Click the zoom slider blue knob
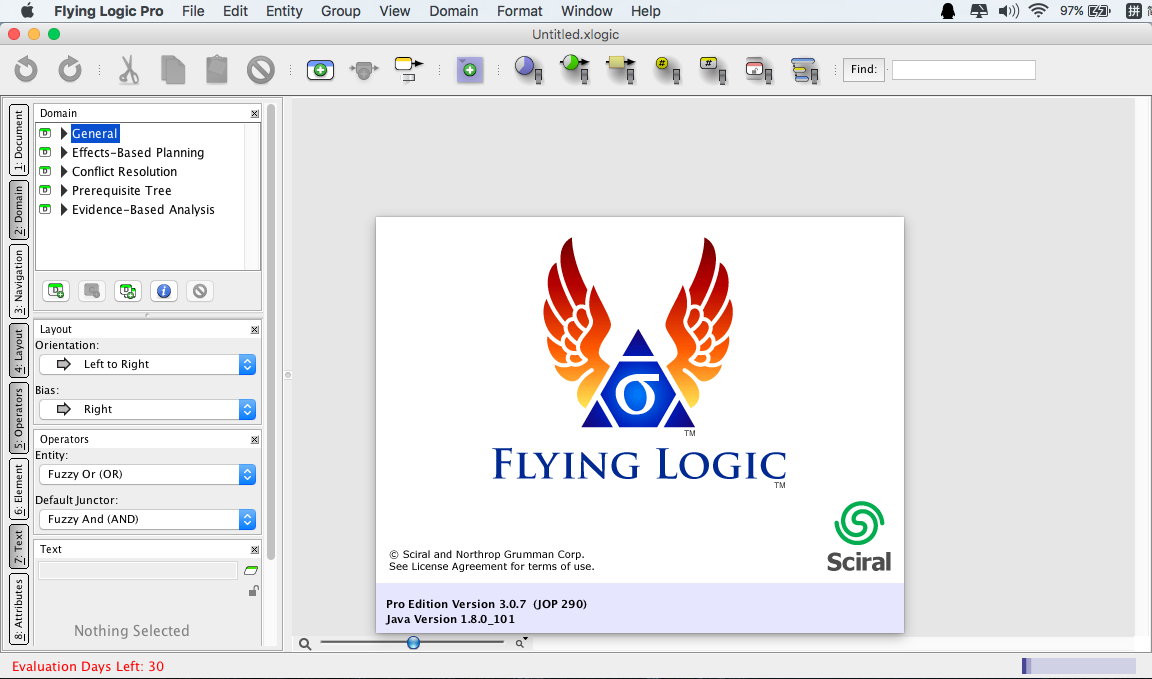Viewport: 1152px width, 679px height. [x=414, y=643]
